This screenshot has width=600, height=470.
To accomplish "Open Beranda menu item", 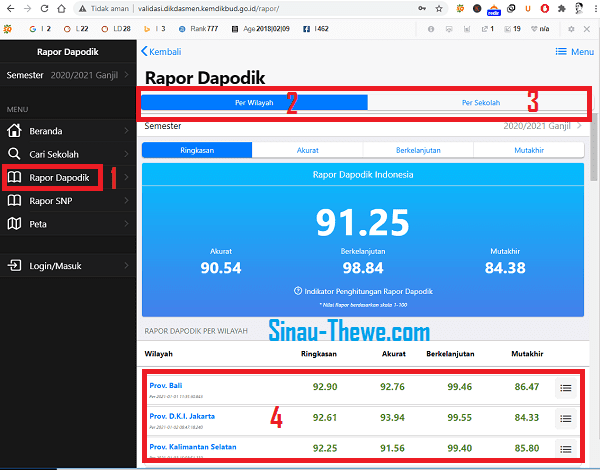I will pyautogui.click(x=68, y=131).
